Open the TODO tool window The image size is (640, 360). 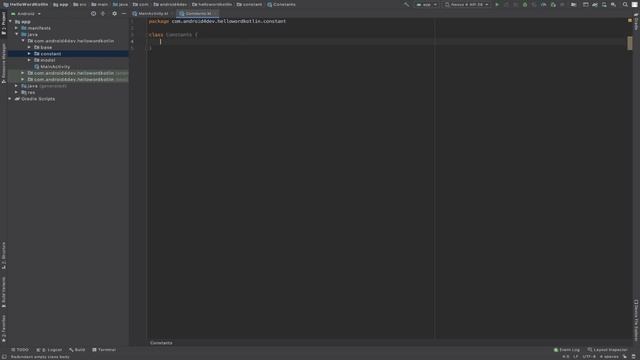pyautogui.click(x=20, y=350)
